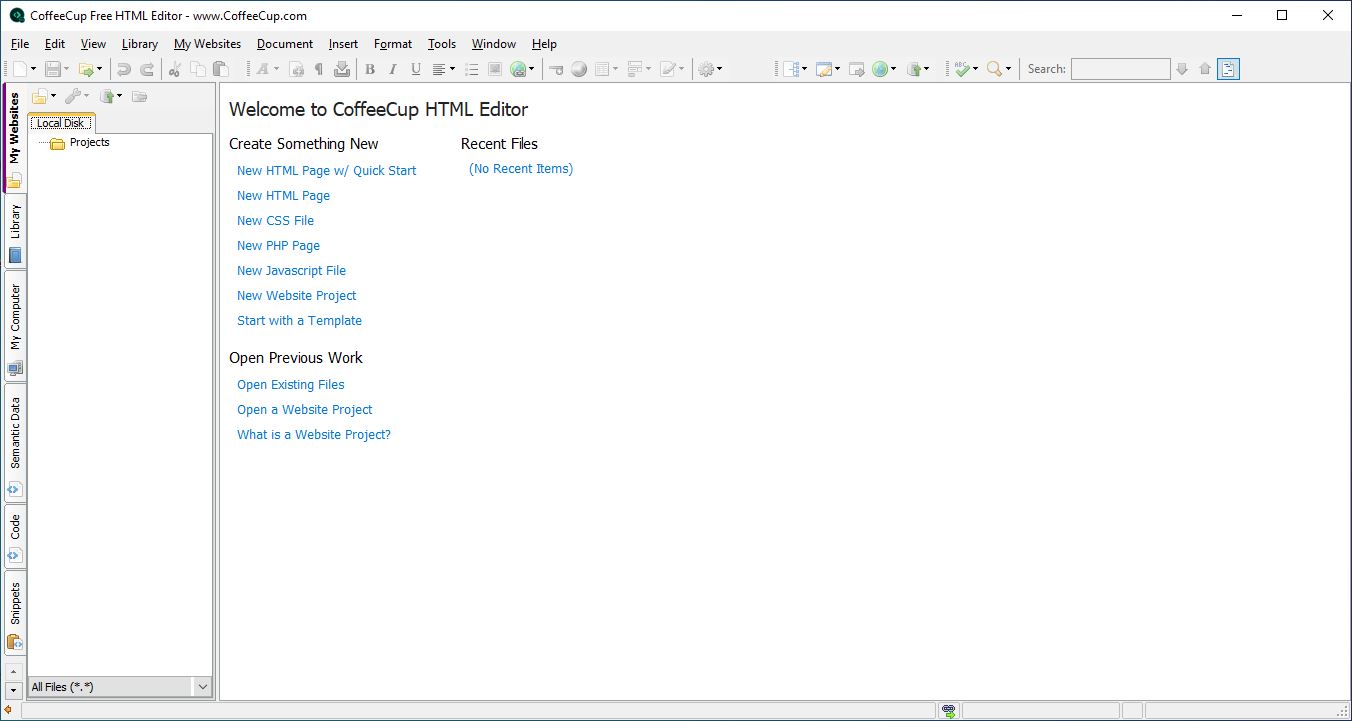Click the table insert icon

[602, 69]
